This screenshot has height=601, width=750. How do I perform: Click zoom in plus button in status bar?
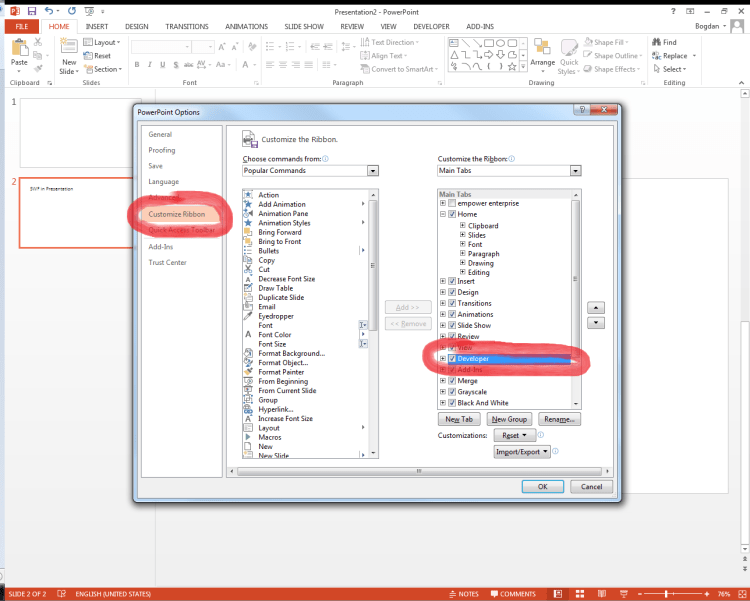point(707,594)
